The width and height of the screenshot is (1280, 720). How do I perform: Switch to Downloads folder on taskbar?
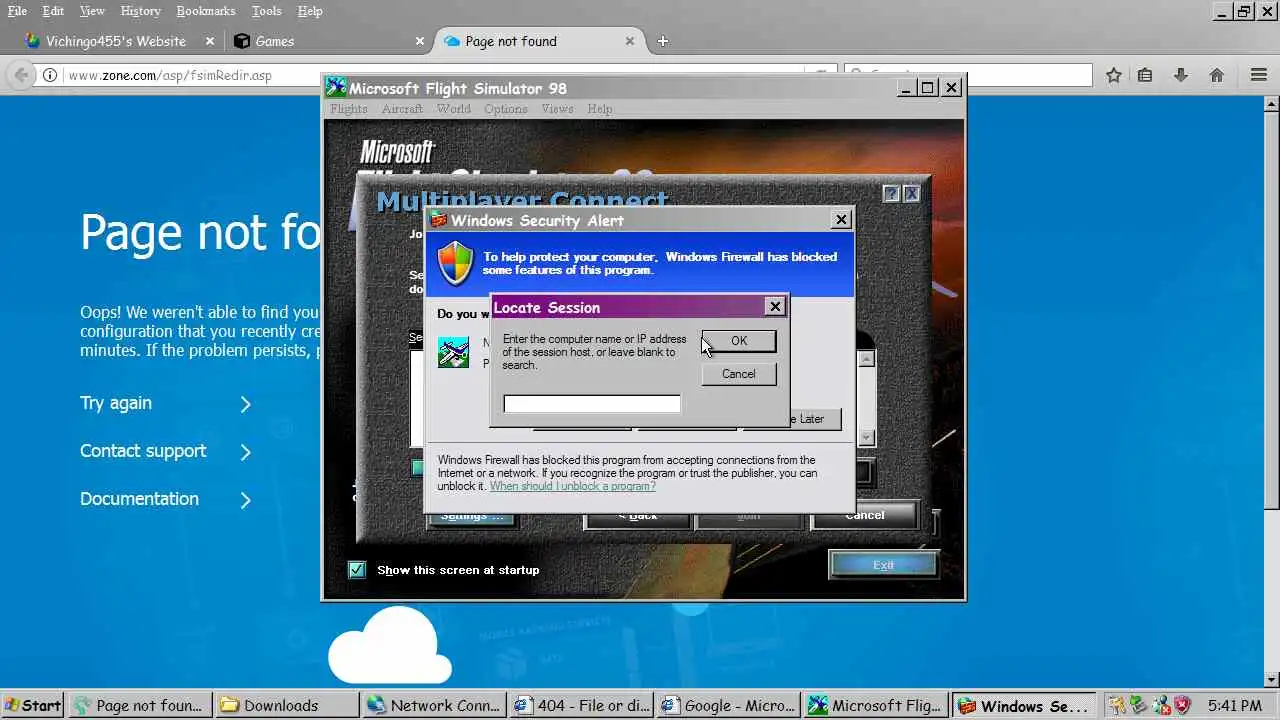pyautogui.click(x=287, y=705)
